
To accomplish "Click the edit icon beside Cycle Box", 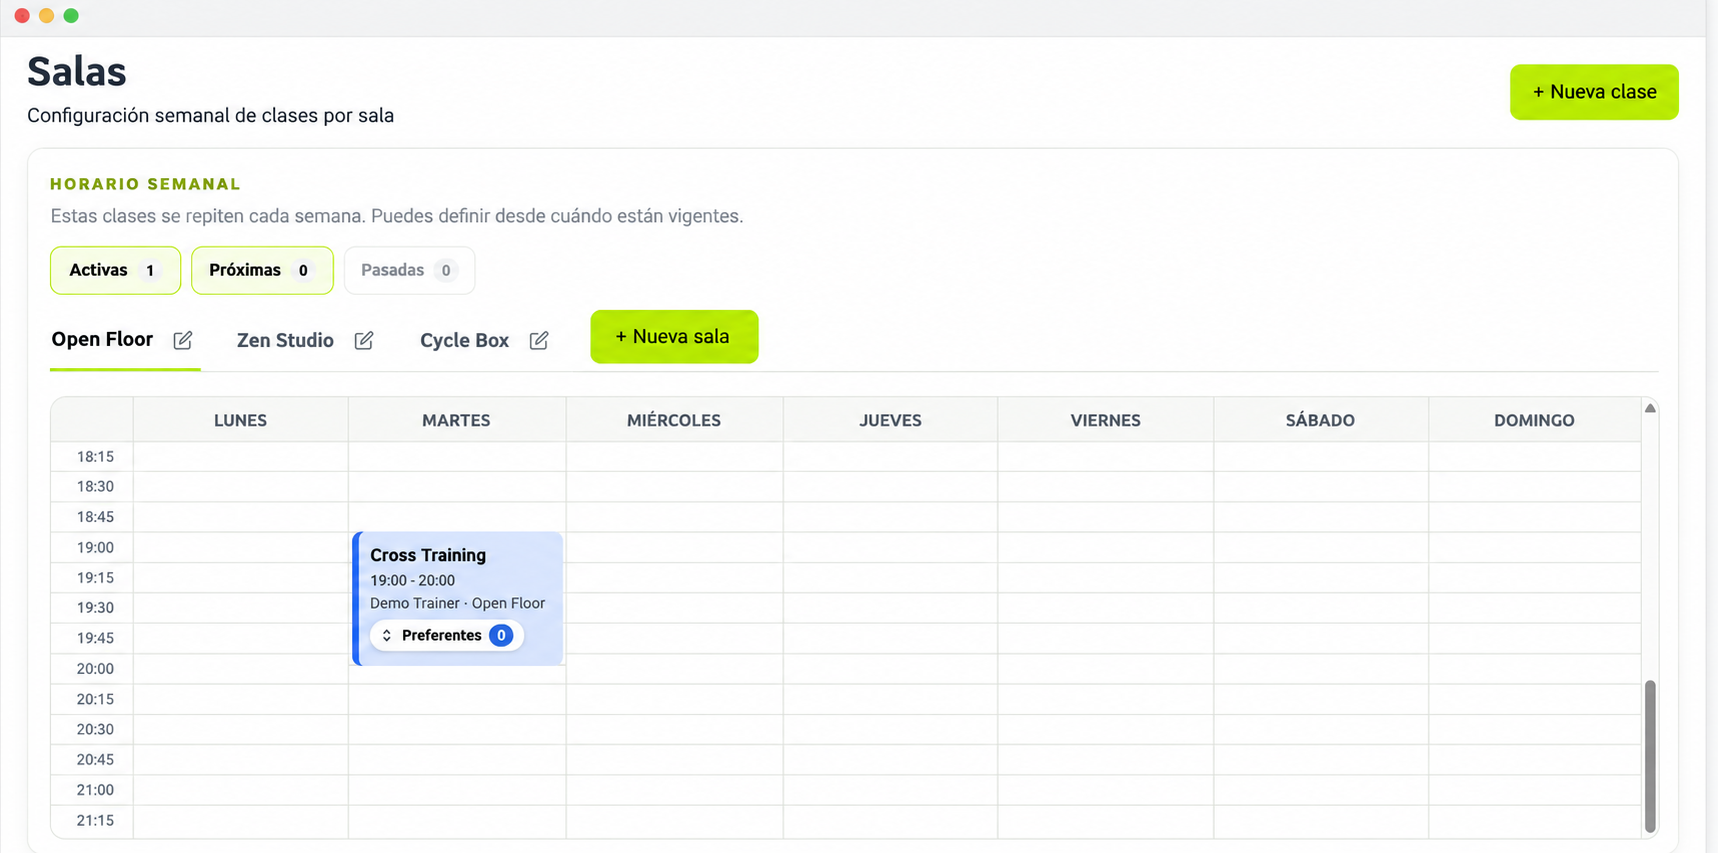I will (x=539, y=340).
